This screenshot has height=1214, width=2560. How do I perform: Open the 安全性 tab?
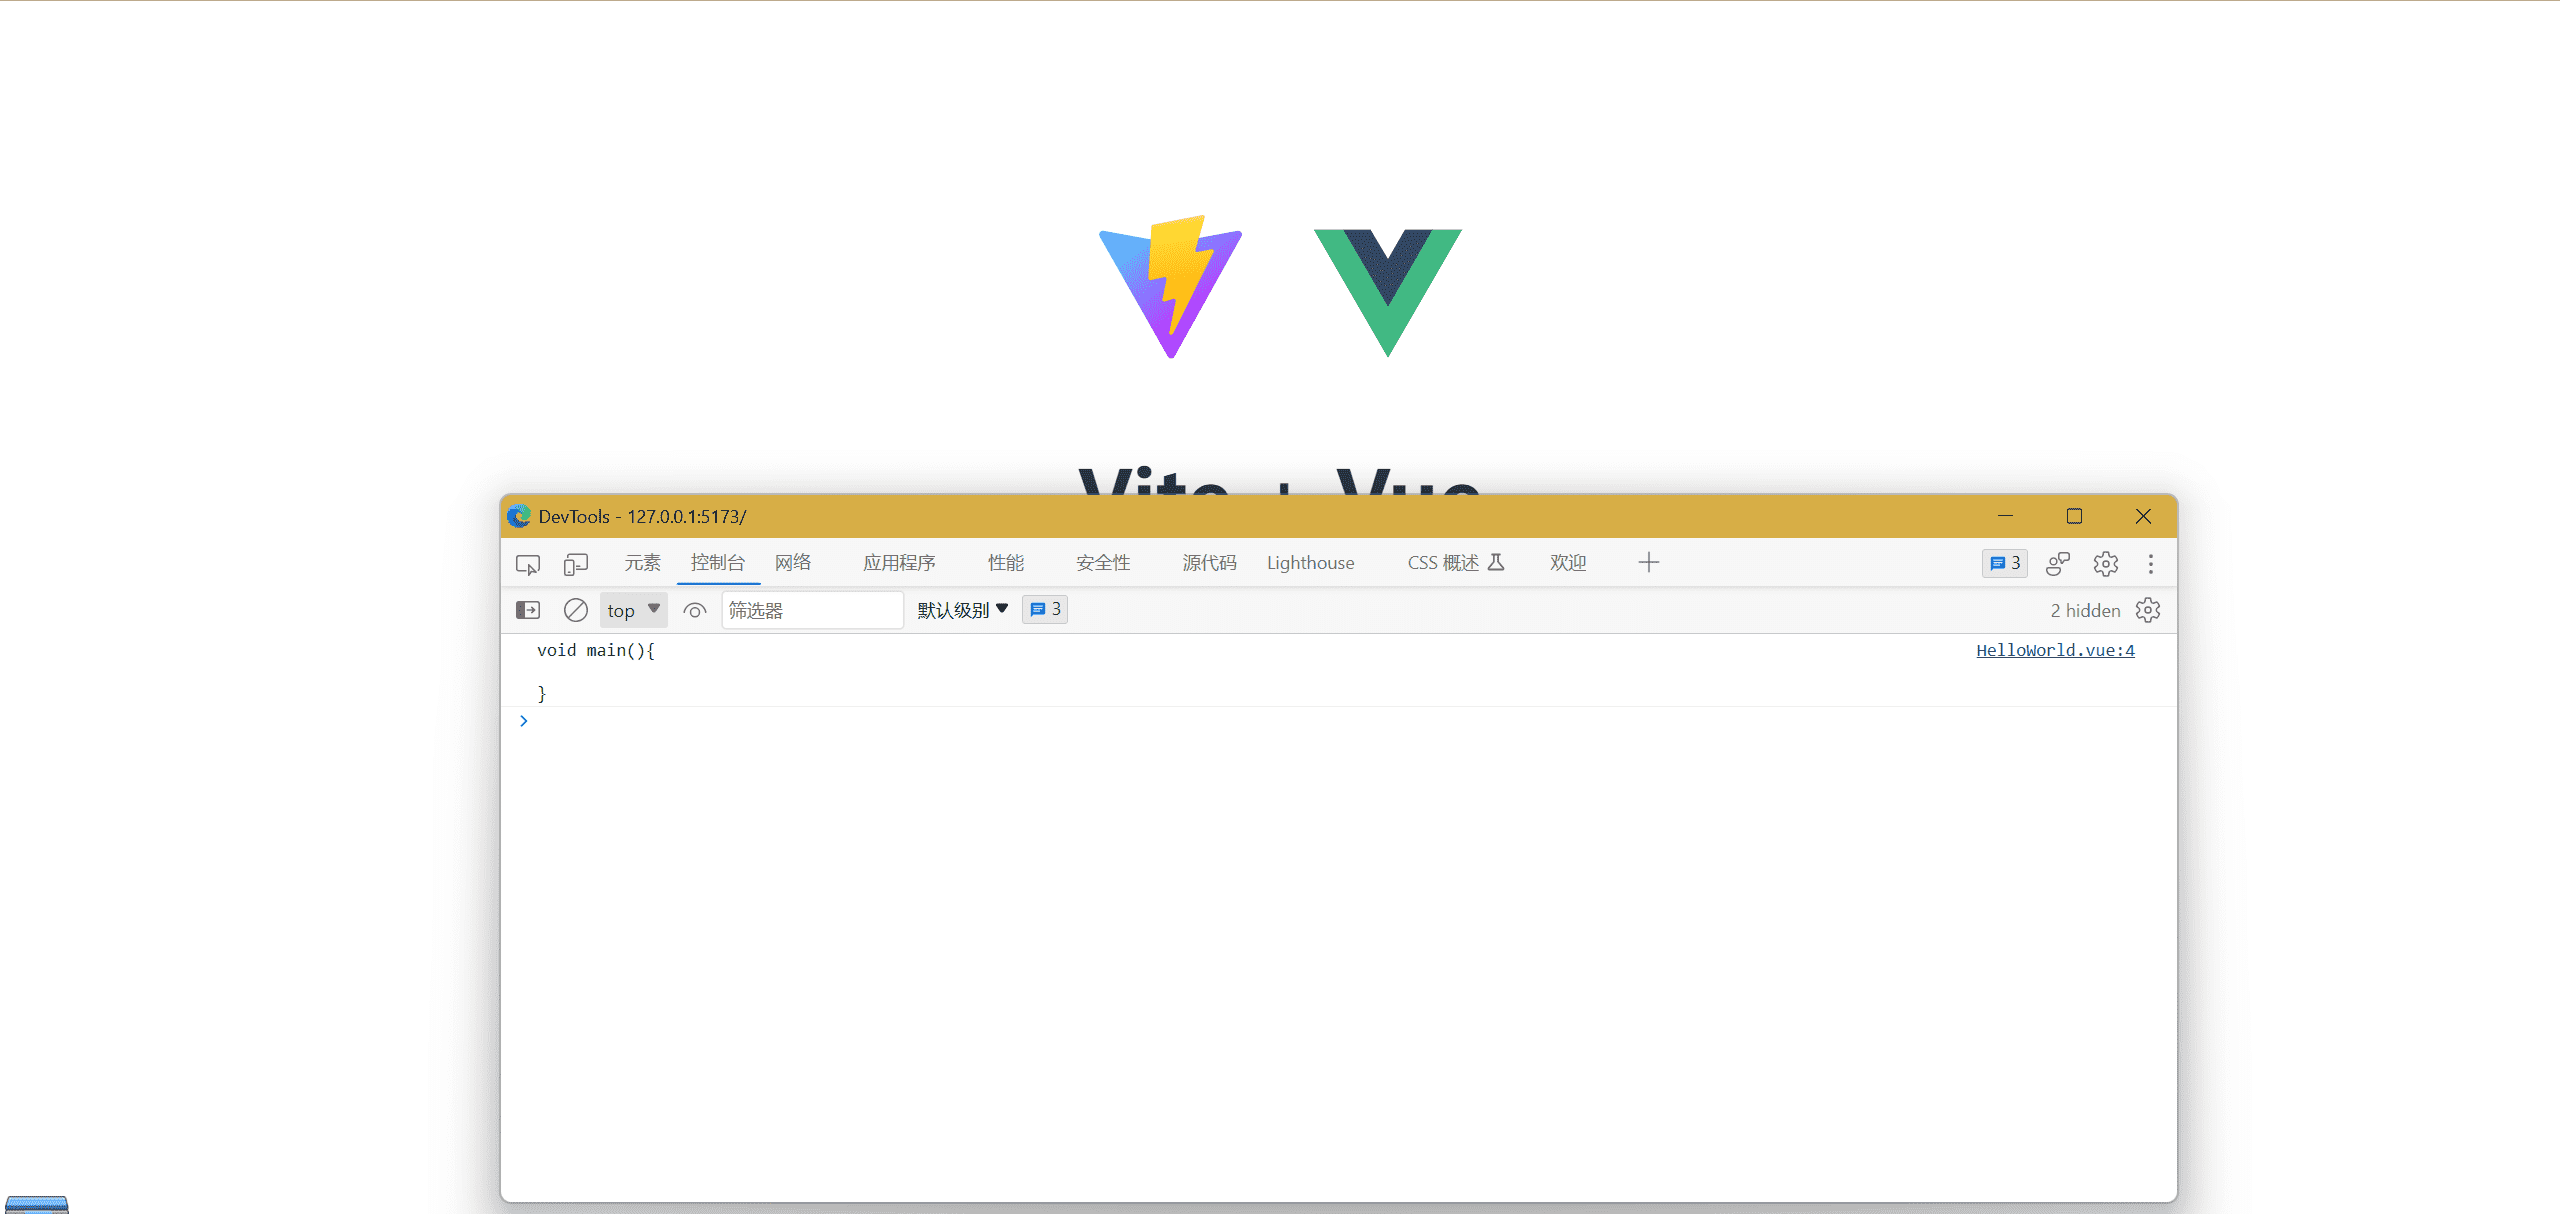pos(1103,563)
